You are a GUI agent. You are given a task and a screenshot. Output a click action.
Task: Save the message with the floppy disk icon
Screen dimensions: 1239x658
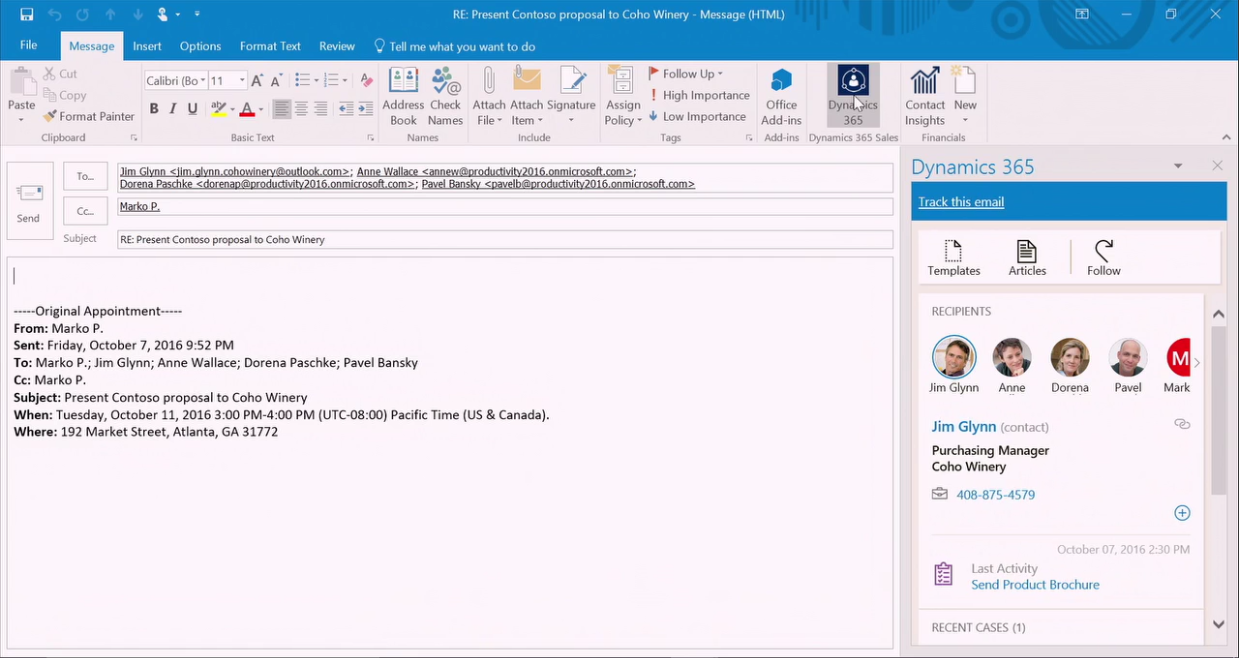point(27,14)
